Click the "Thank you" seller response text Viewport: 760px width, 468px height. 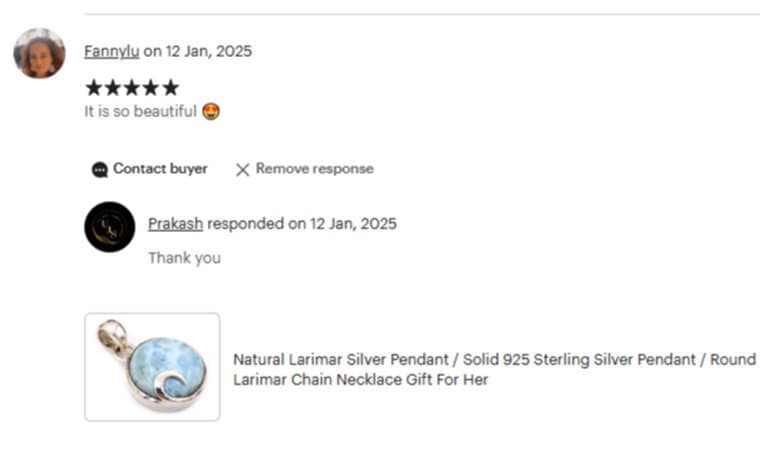tap(185, 258)
